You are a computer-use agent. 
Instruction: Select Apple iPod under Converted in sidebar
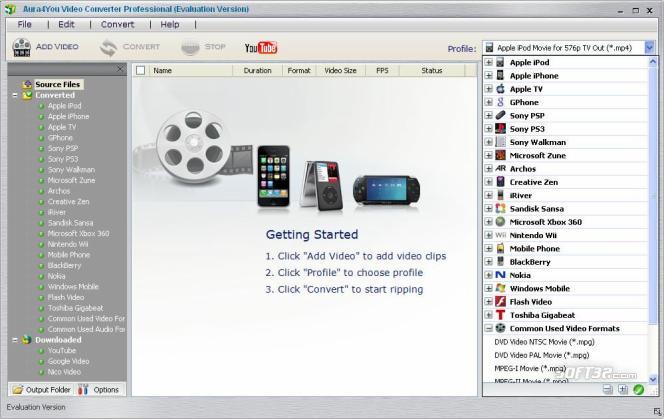(x=64, y=105)
